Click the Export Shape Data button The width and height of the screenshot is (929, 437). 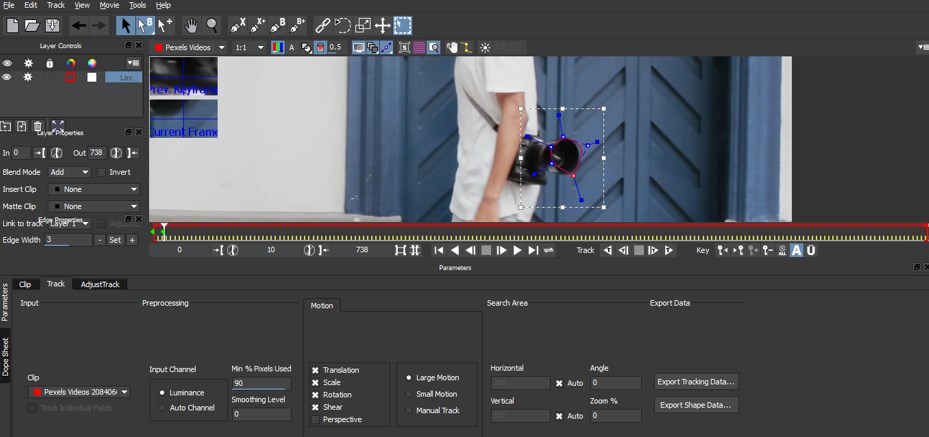pyautogui.click(x=696, y=406)
